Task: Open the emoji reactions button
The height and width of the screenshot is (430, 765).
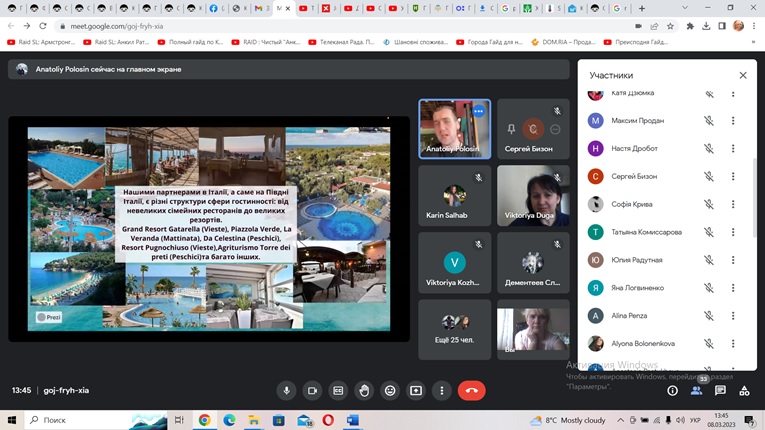Action: (x=390, y=390)
